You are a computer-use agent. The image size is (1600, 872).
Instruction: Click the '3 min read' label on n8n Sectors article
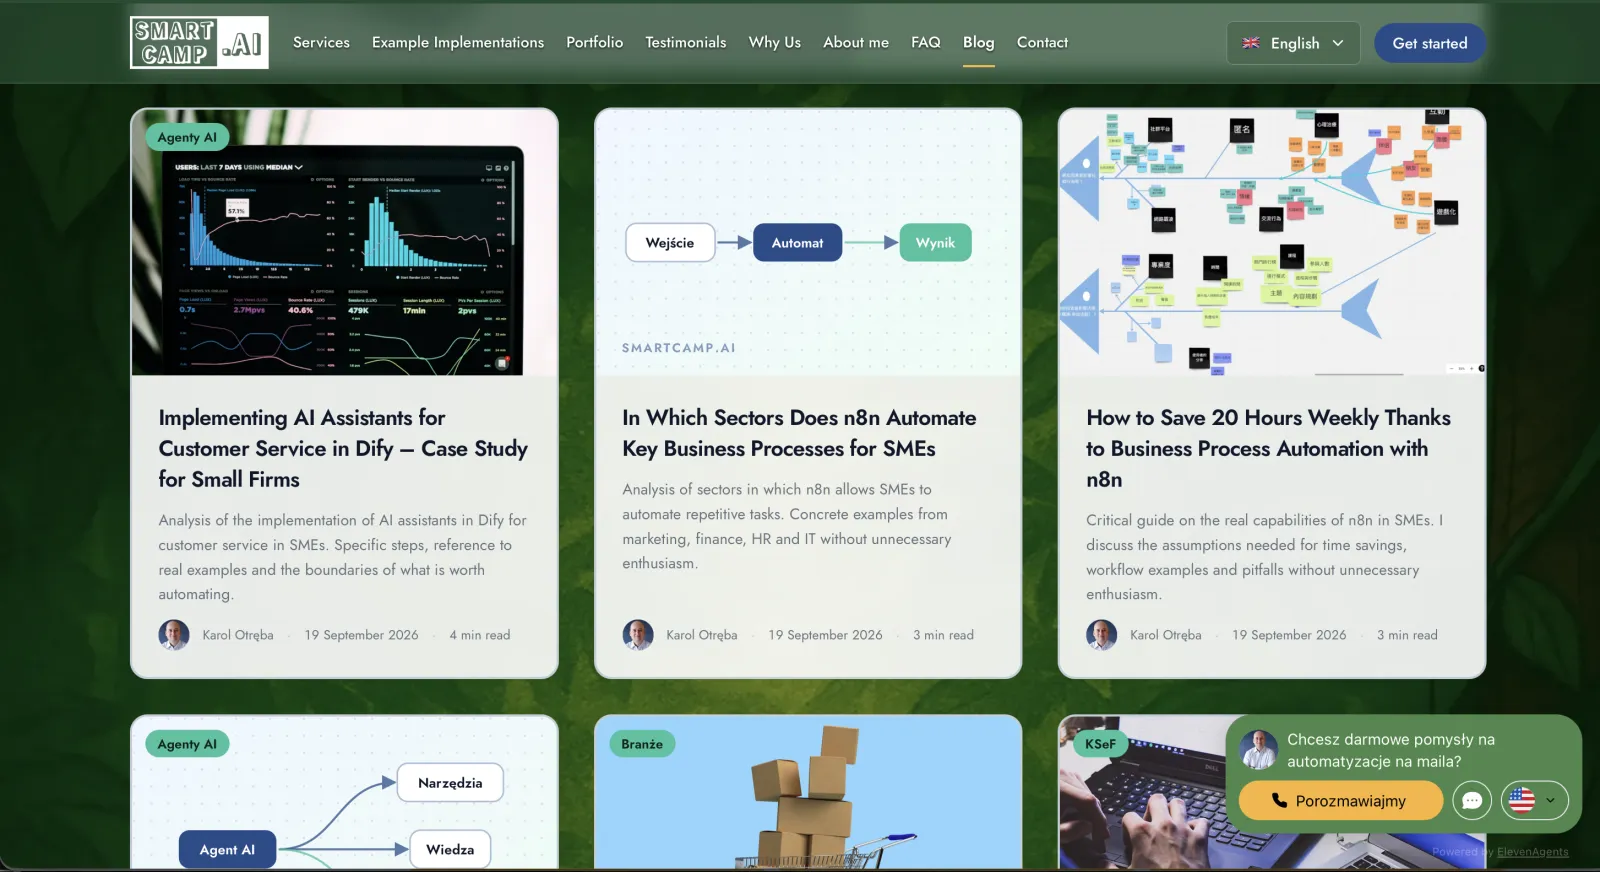[943, 635]
